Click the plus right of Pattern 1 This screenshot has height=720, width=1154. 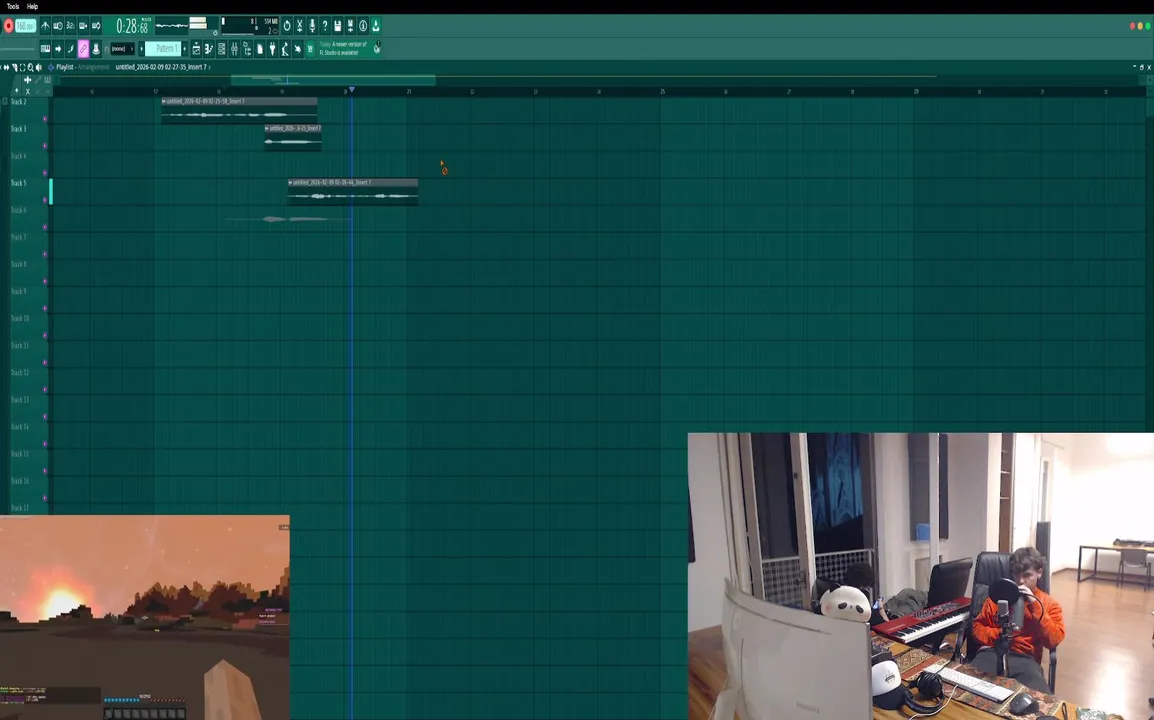pyautogui.click(x=185, y=49)
